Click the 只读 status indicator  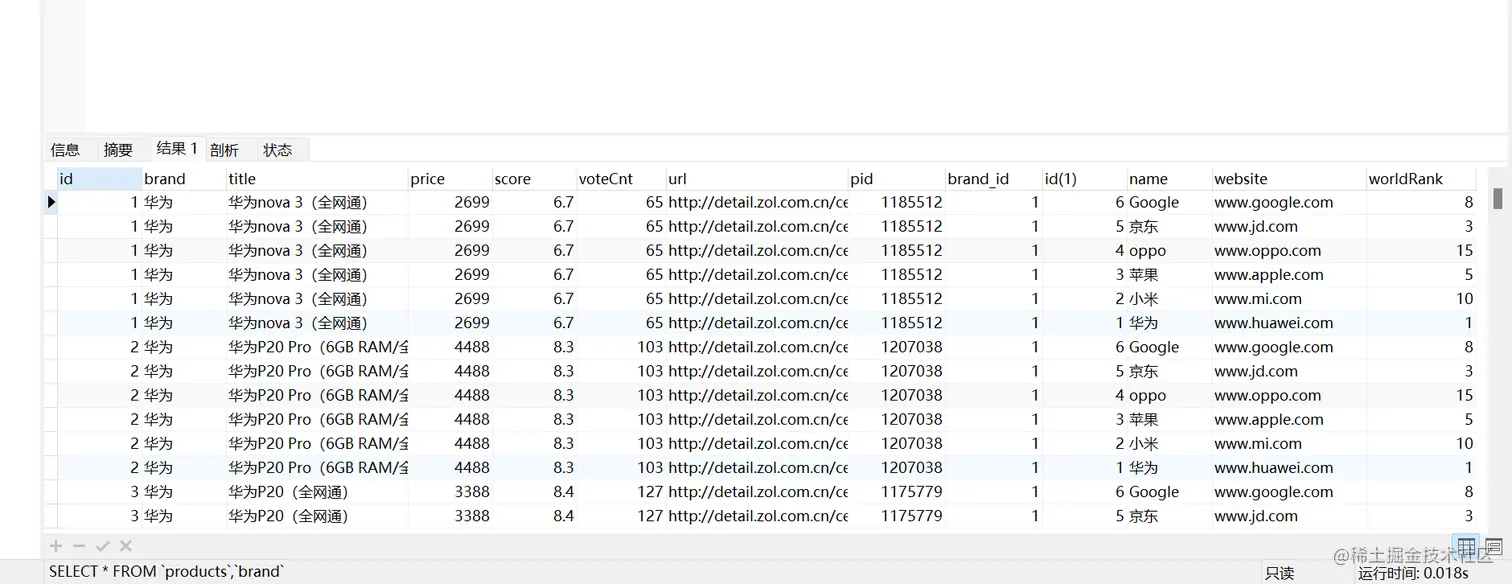[x=1279, y=573]
